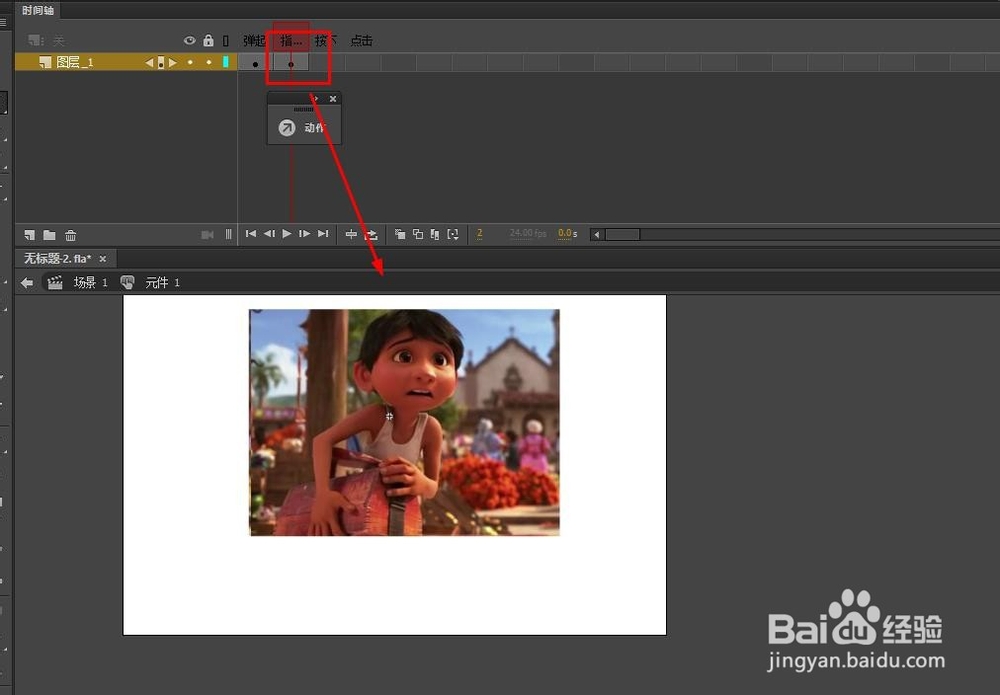Close the 无标题-2.fla document tab
Image resolution: width=1000 pixels, height=695 pixels.
pyautogui.click(x=103, y=259)
